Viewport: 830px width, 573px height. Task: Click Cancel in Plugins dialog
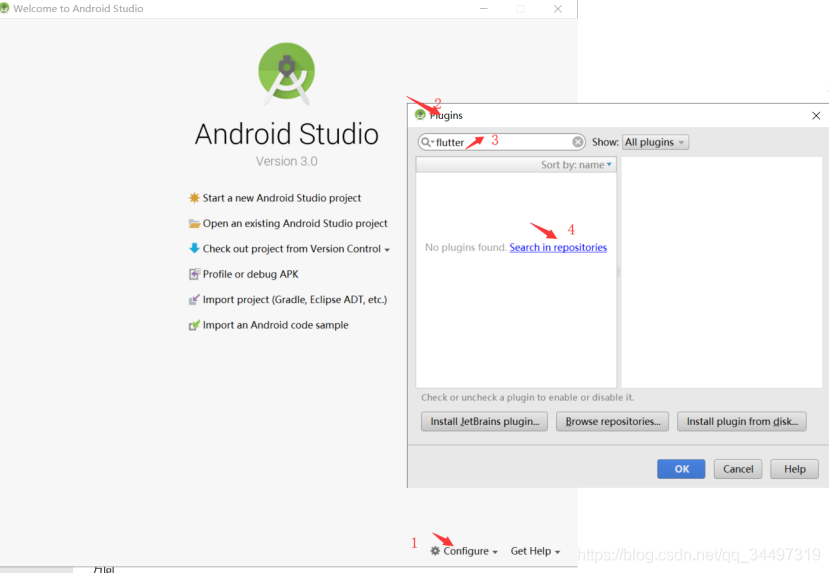coord(738,469)
